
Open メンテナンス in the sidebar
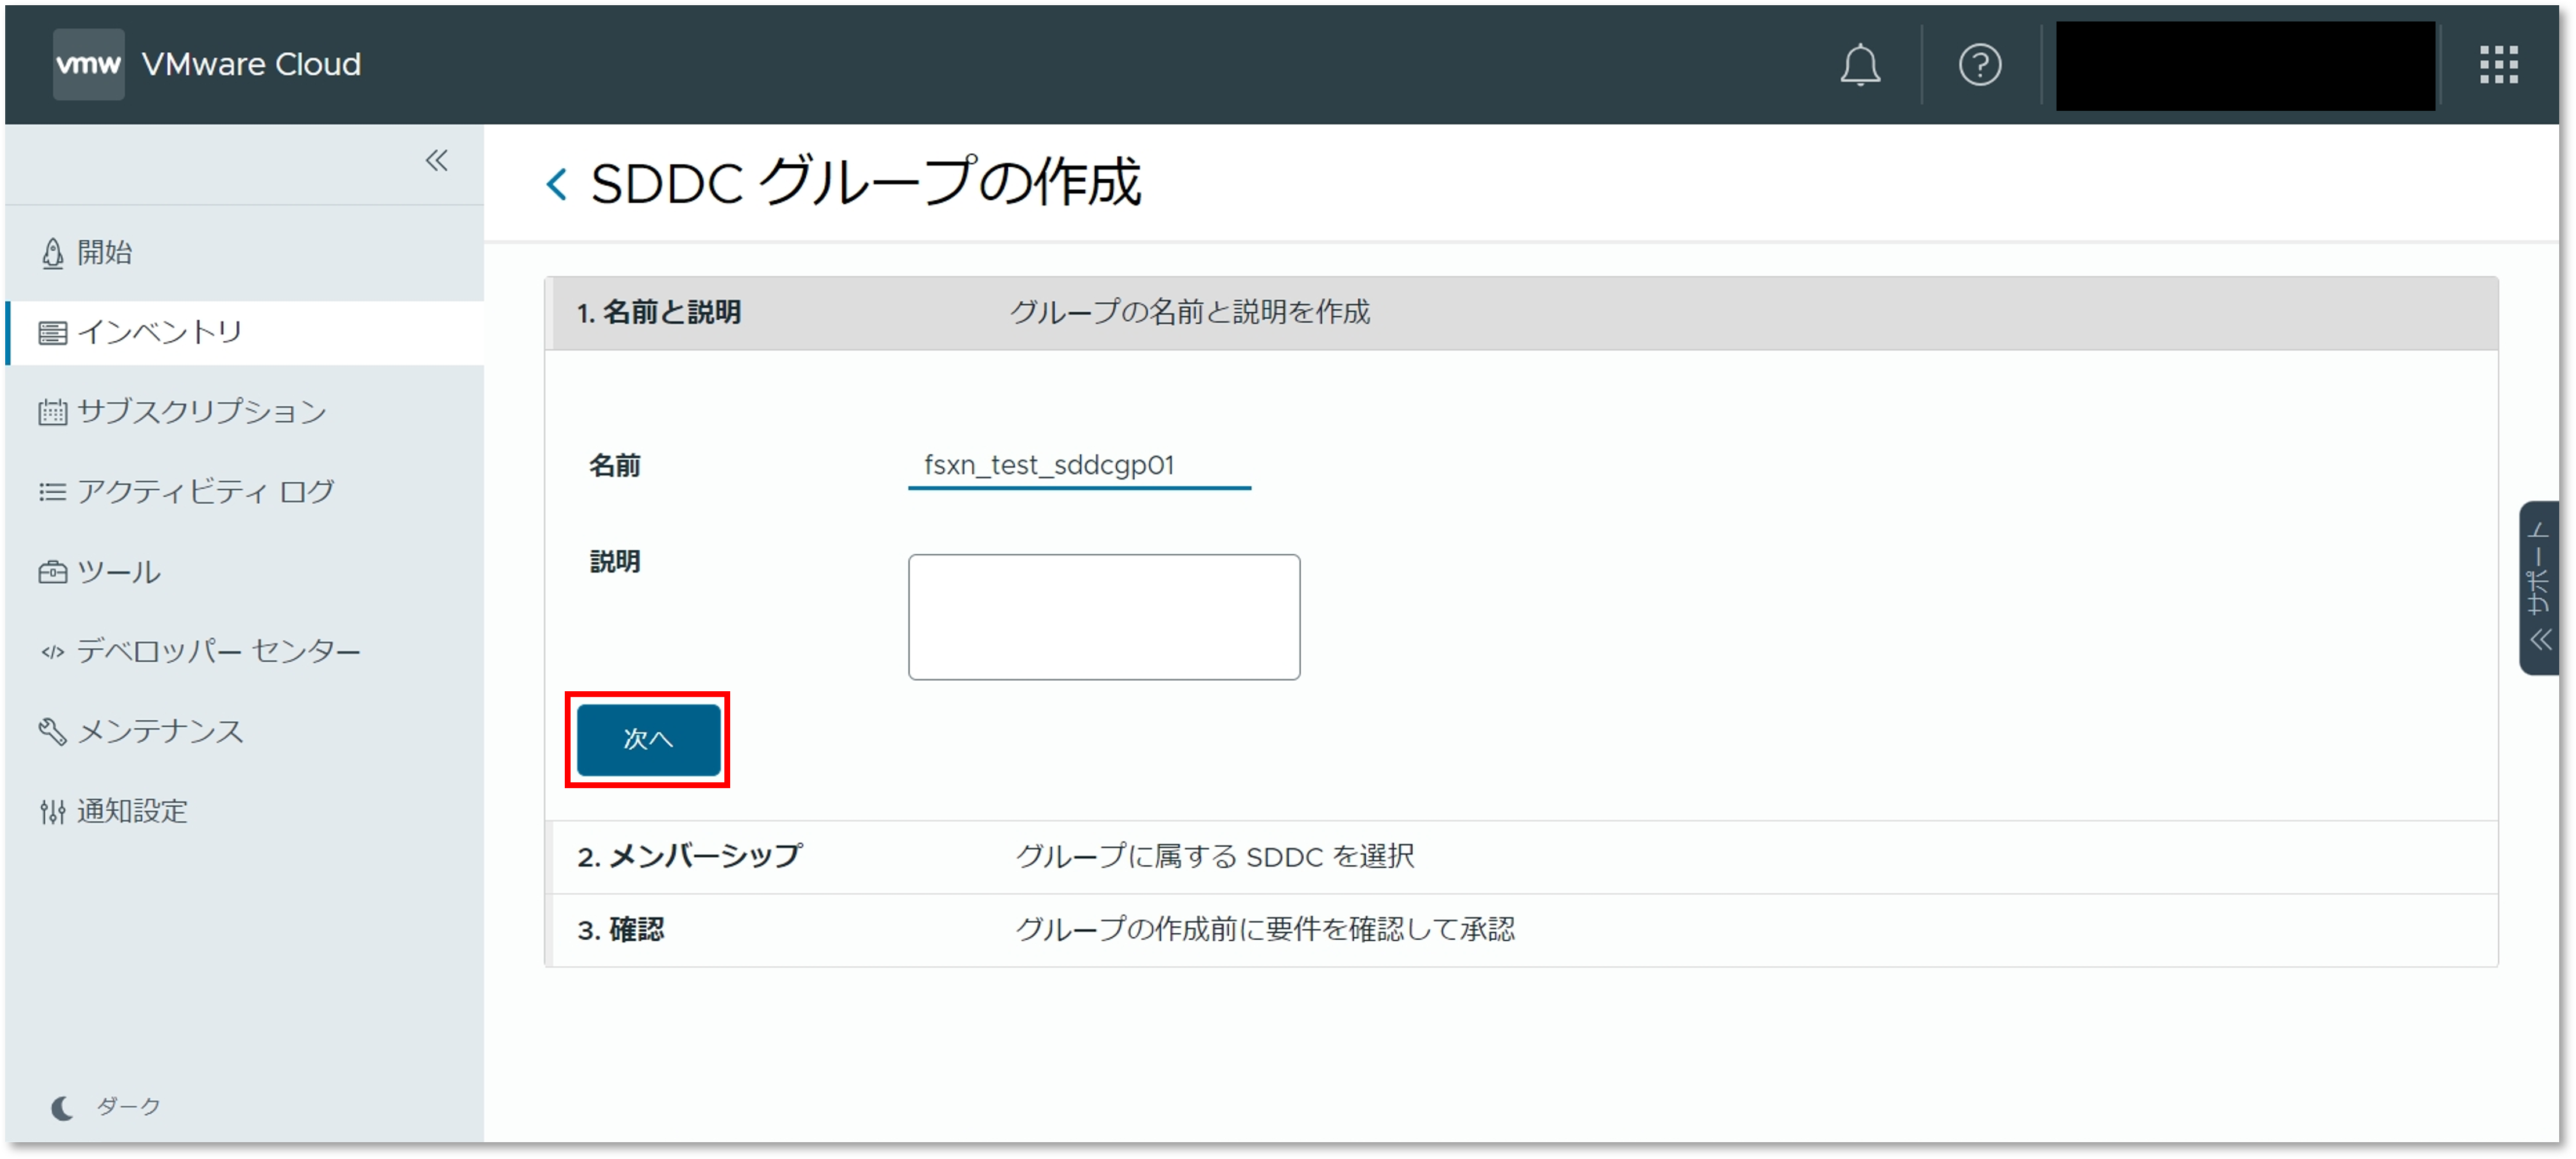244,731
